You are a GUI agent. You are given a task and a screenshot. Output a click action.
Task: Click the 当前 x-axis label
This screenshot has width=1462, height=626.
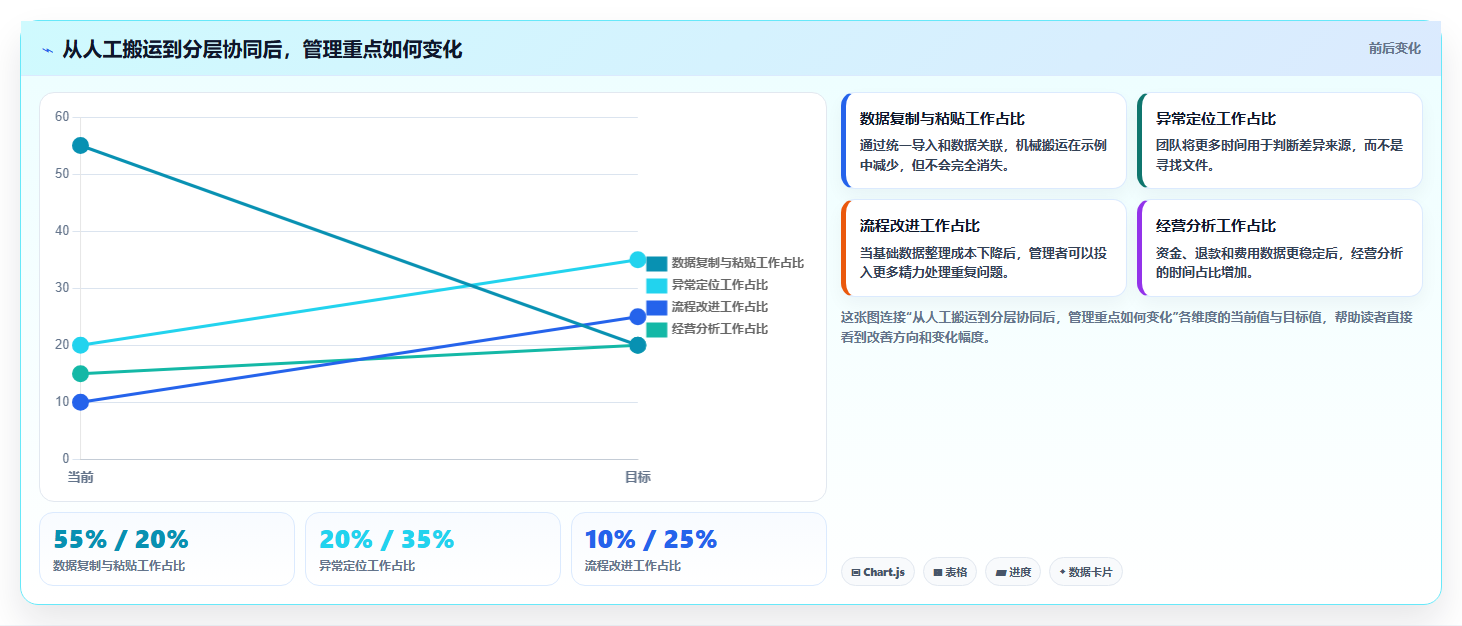point(80,477)
